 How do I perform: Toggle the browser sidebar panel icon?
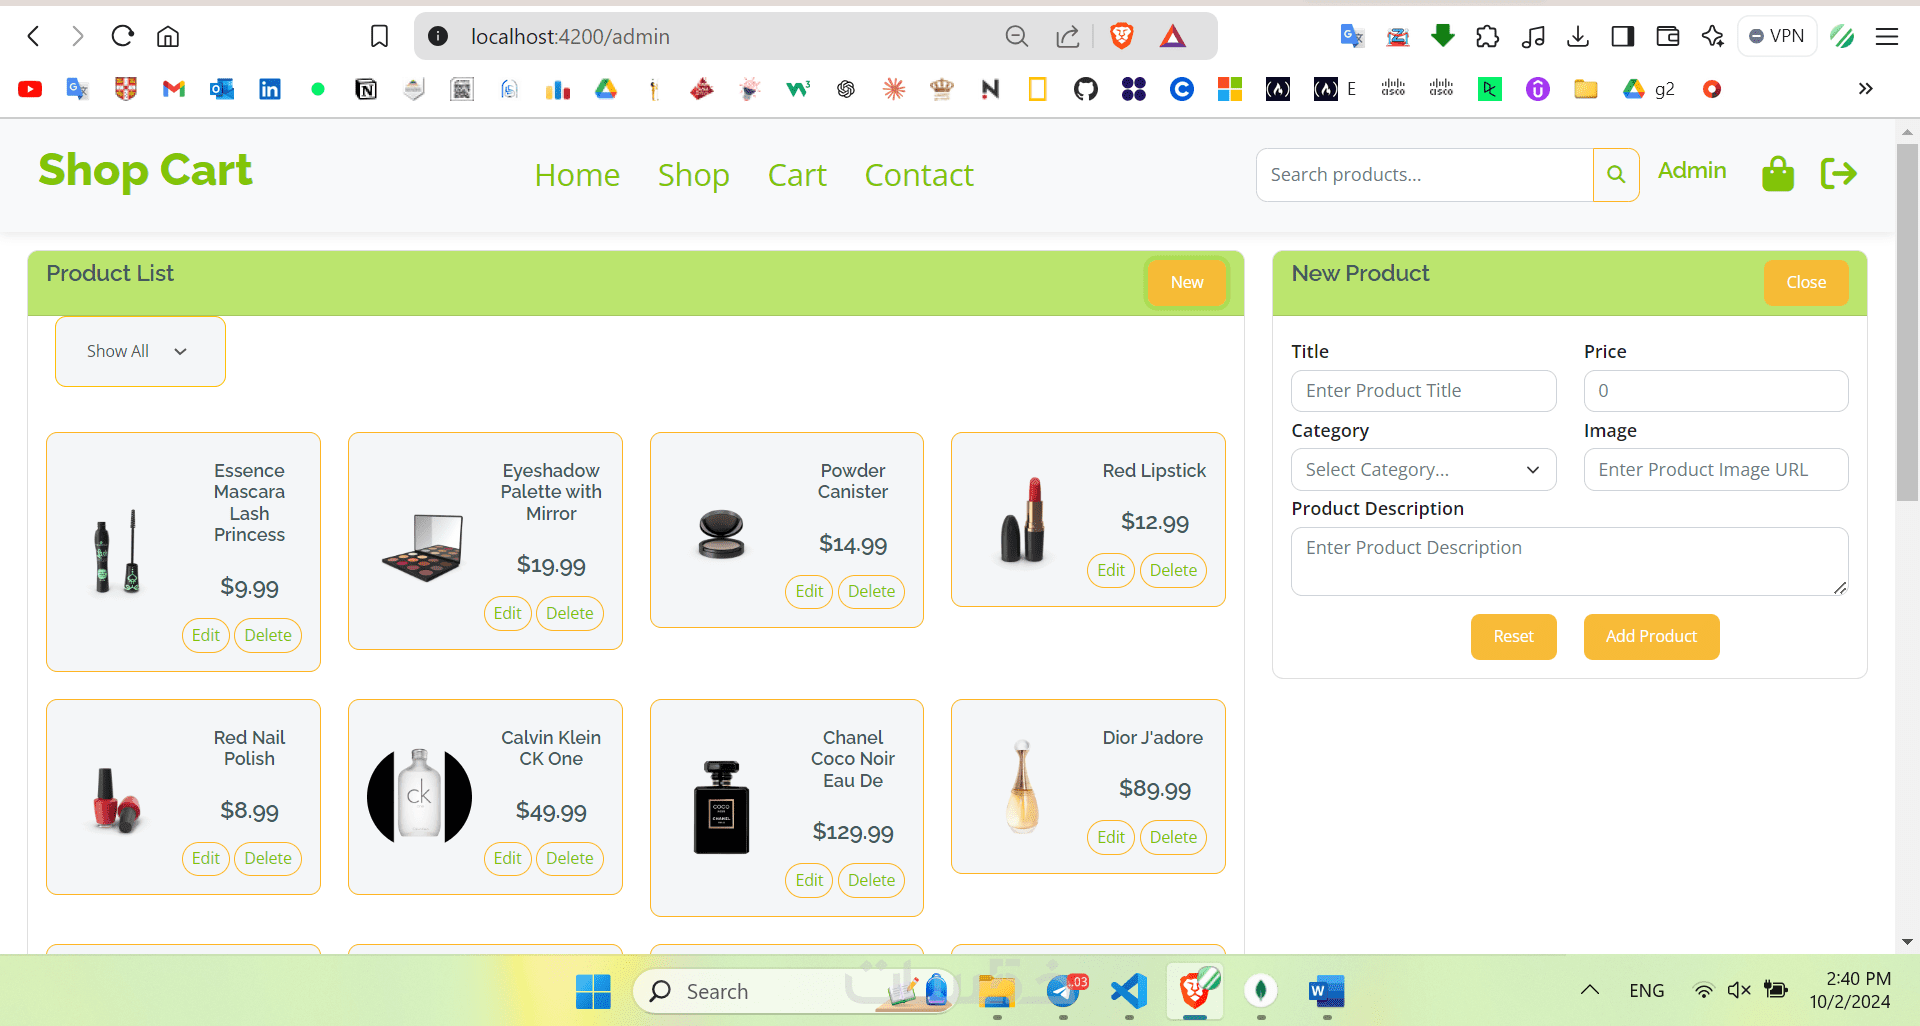[1623, 37]
